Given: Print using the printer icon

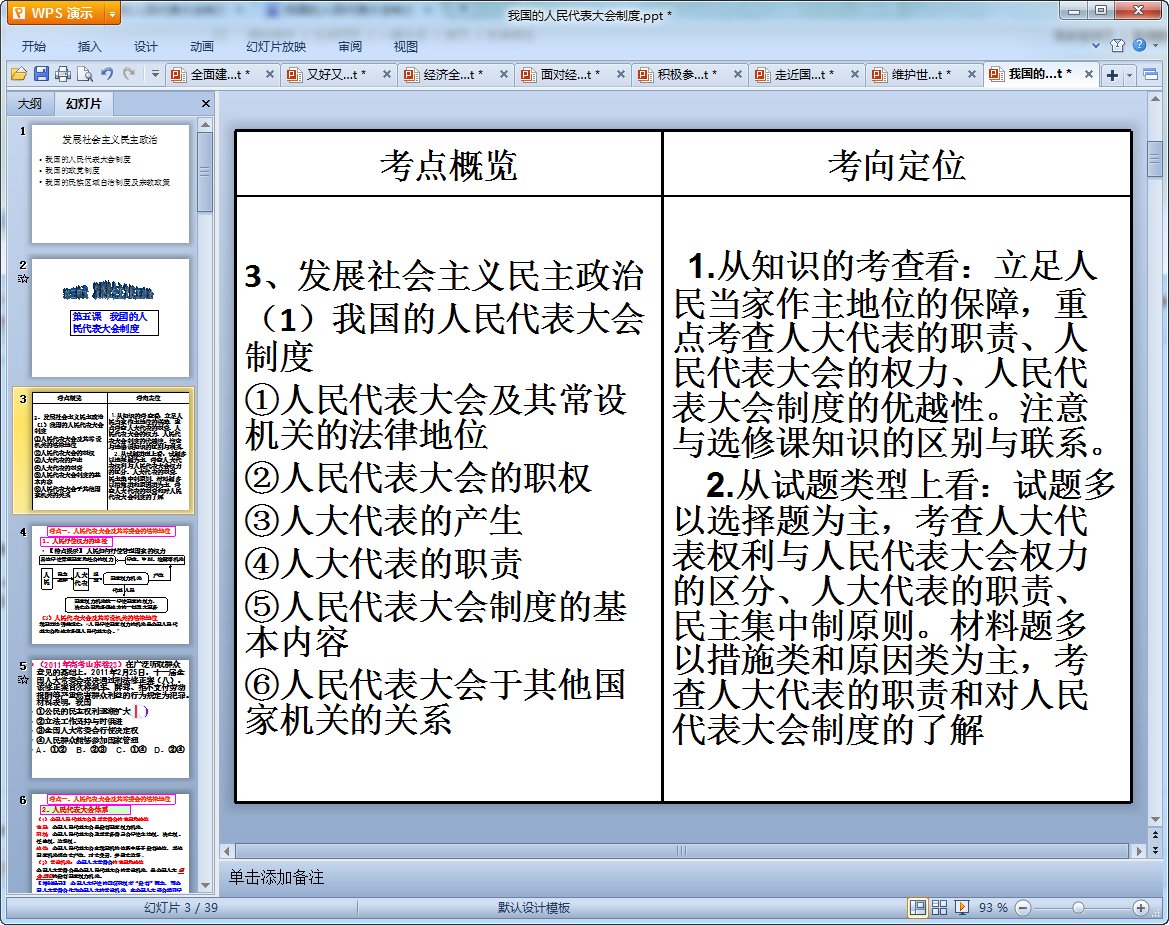Looking at the screenshot, I should click(x=63, y=74).
